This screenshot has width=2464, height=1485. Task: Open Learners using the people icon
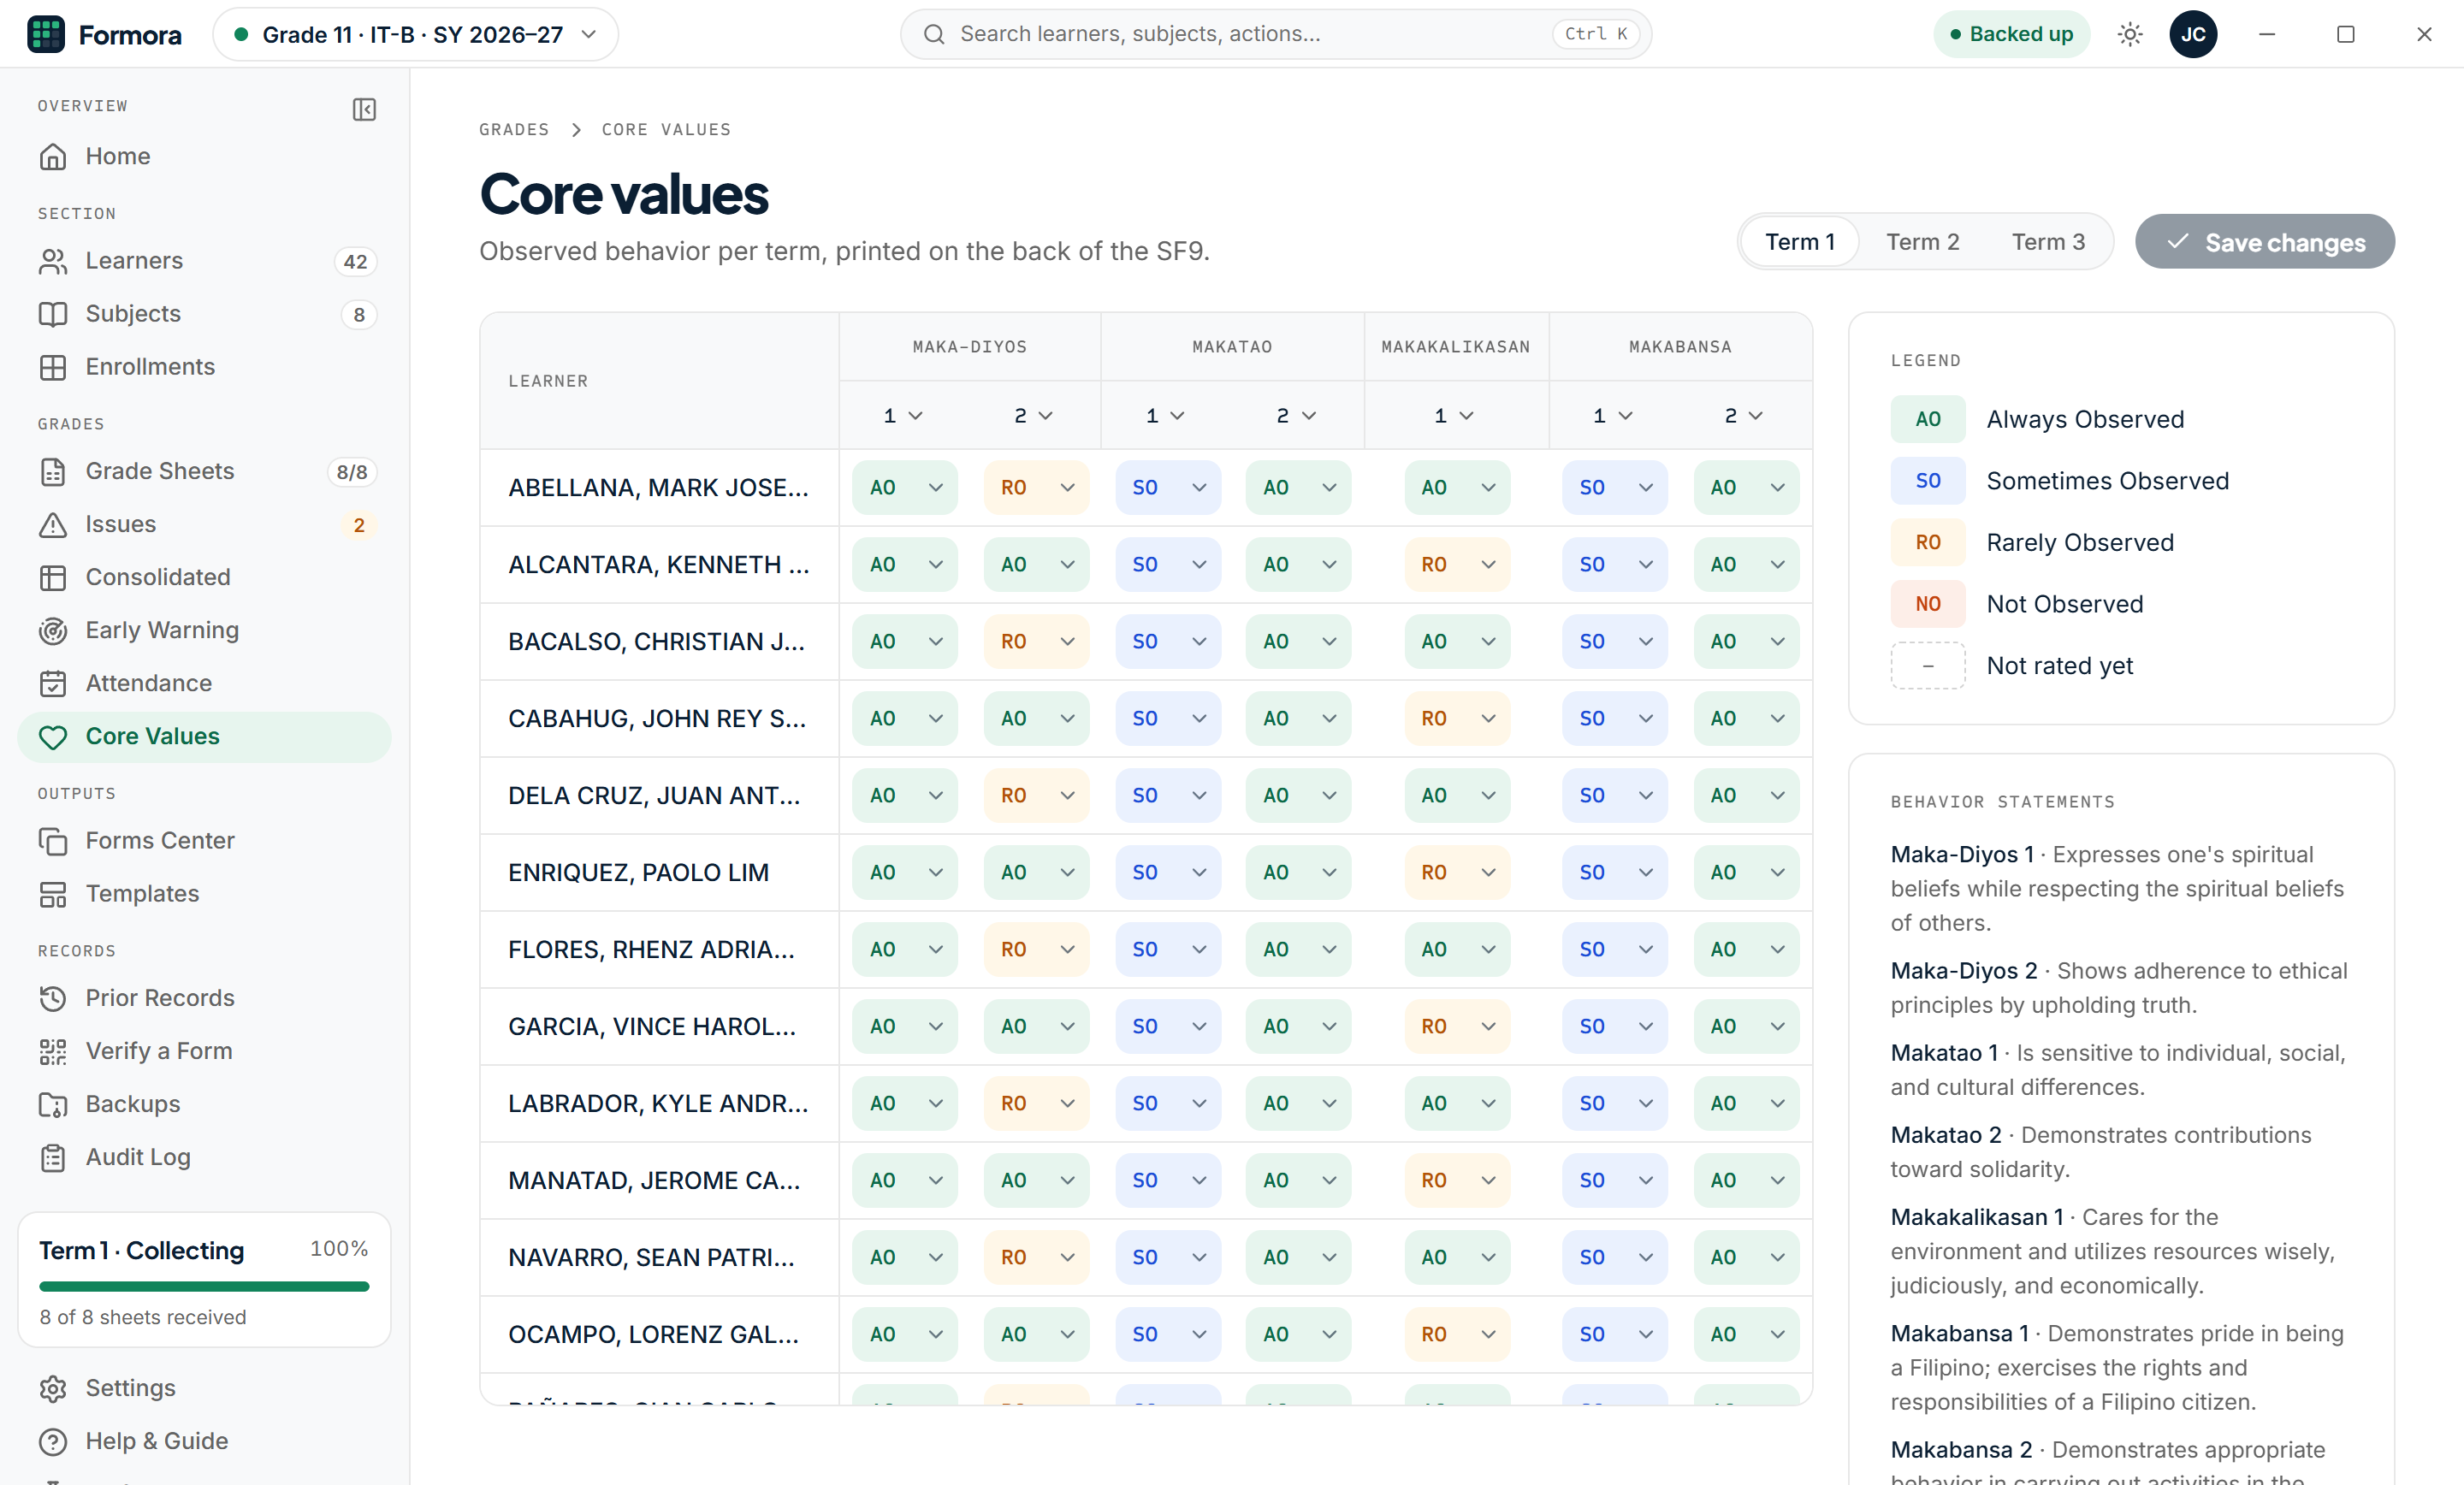click(53, 261)
